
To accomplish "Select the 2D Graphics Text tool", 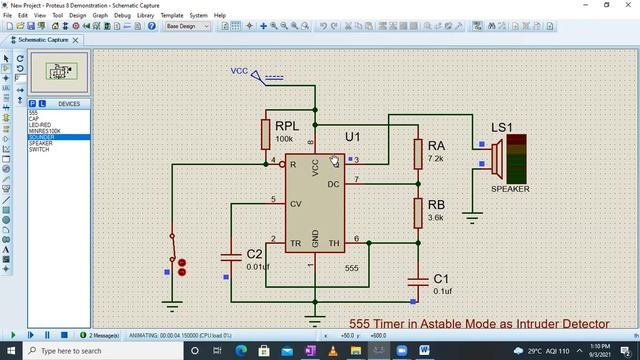I will tap(6, 249).
